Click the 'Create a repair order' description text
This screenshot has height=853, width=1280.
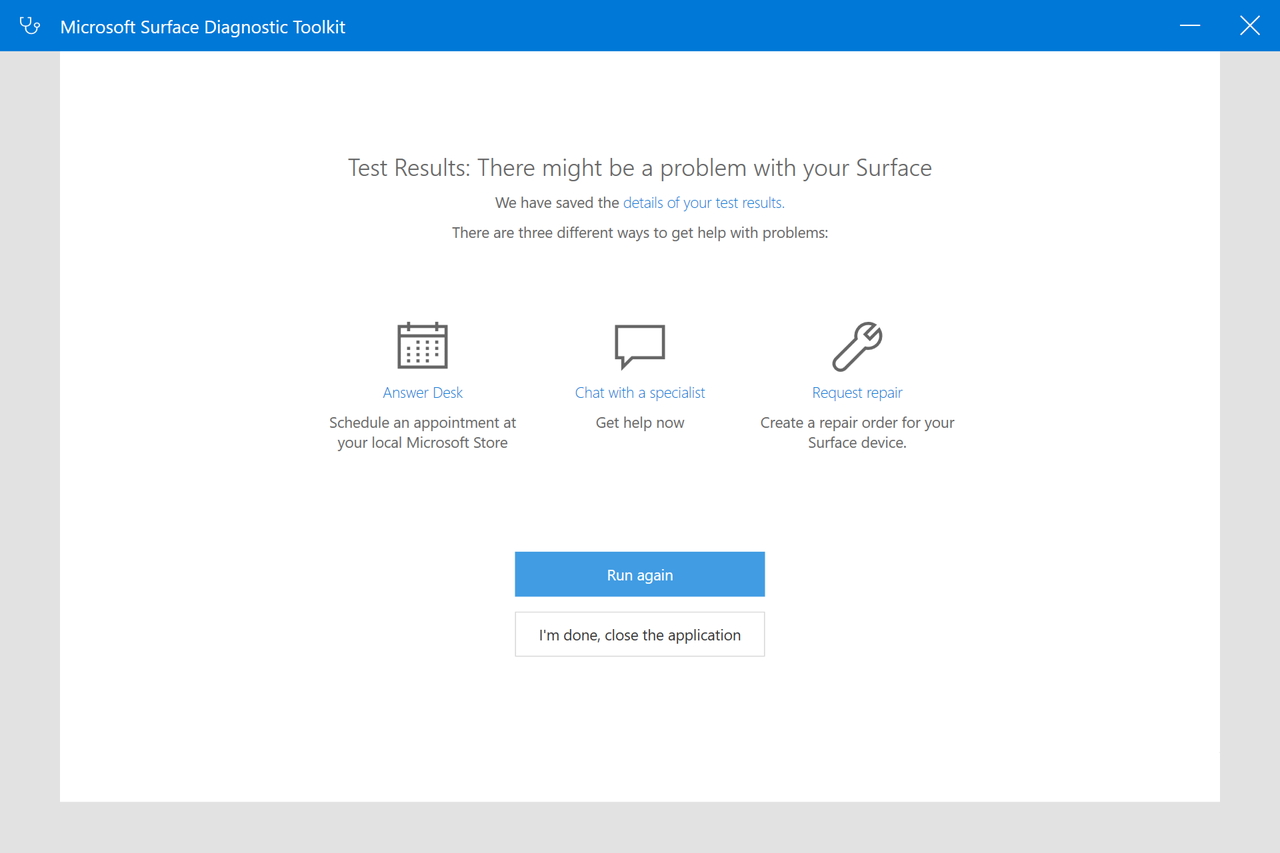coord(857,423)
